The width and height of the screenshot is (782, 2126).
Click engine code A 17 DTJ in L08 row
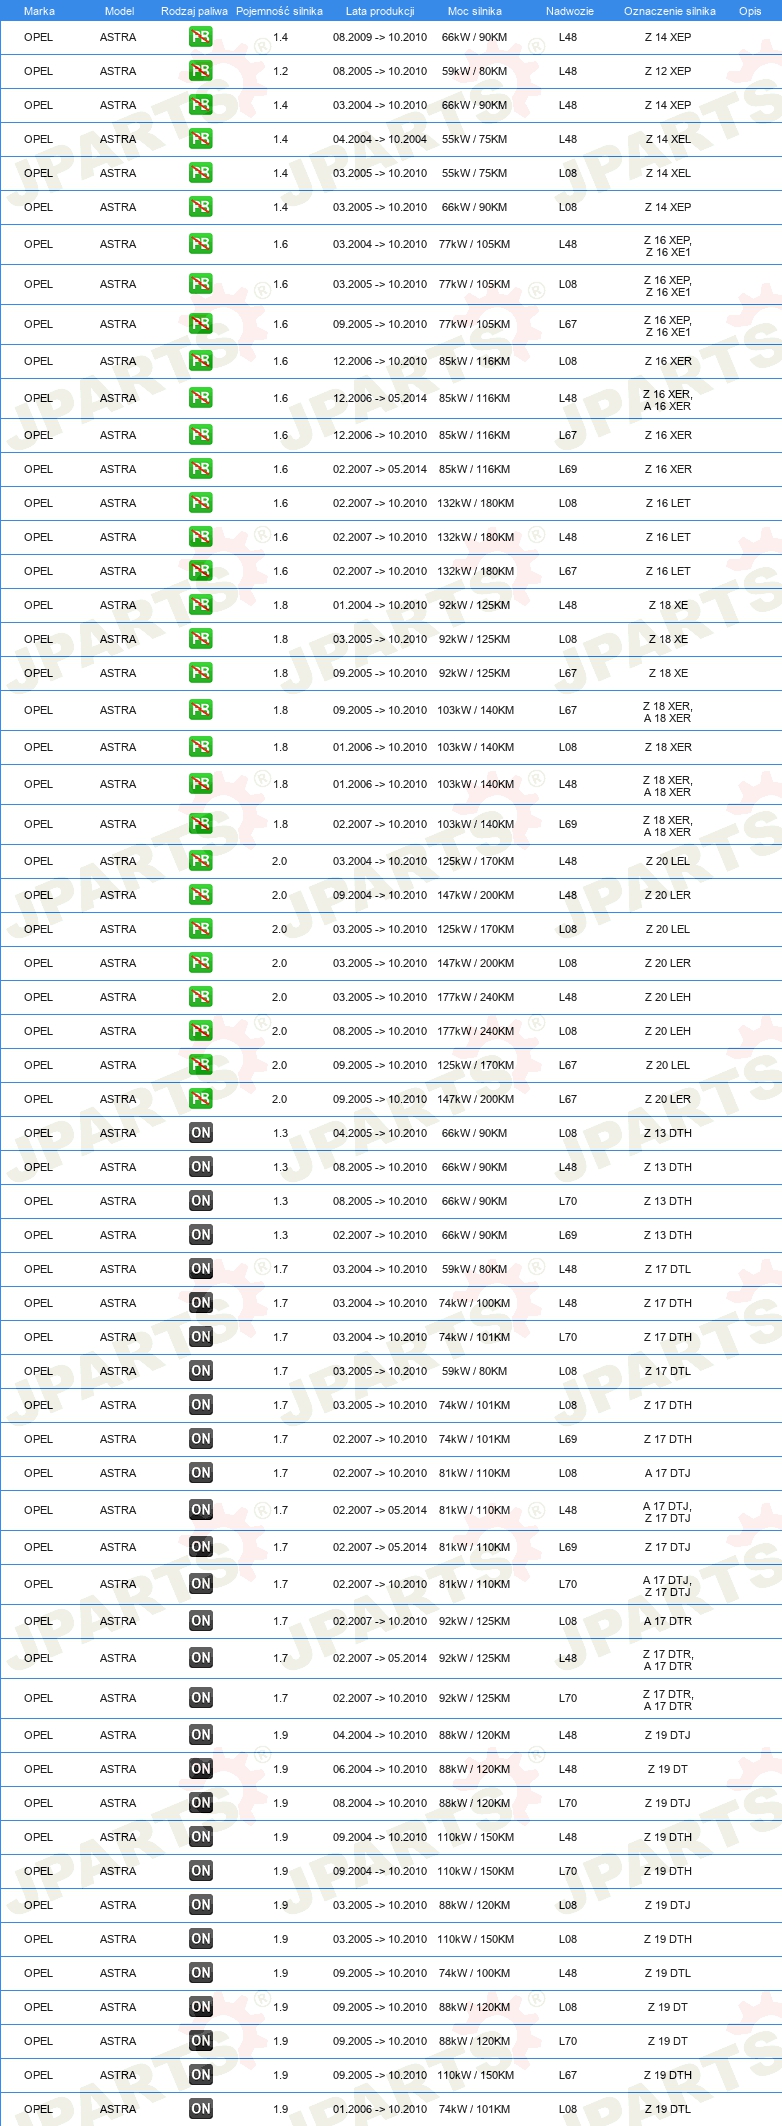click(668, 1473)
